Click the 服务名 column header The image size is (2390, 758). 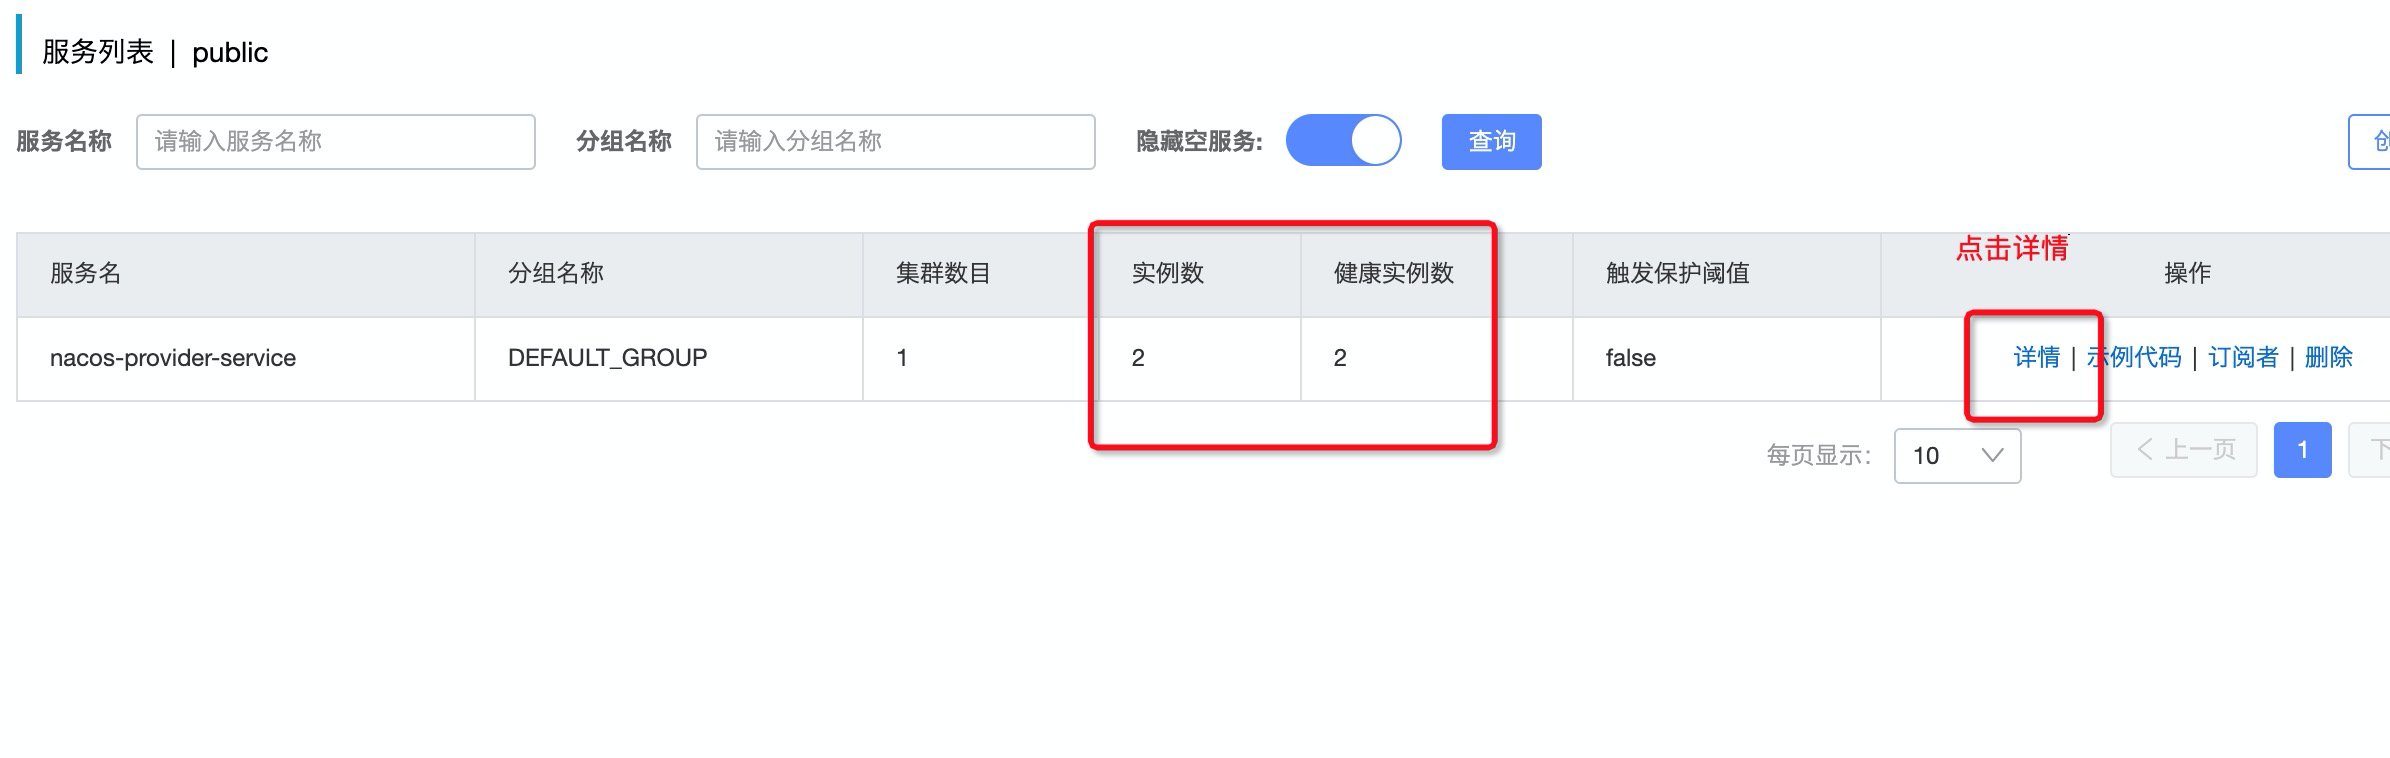tap(86, 273)
